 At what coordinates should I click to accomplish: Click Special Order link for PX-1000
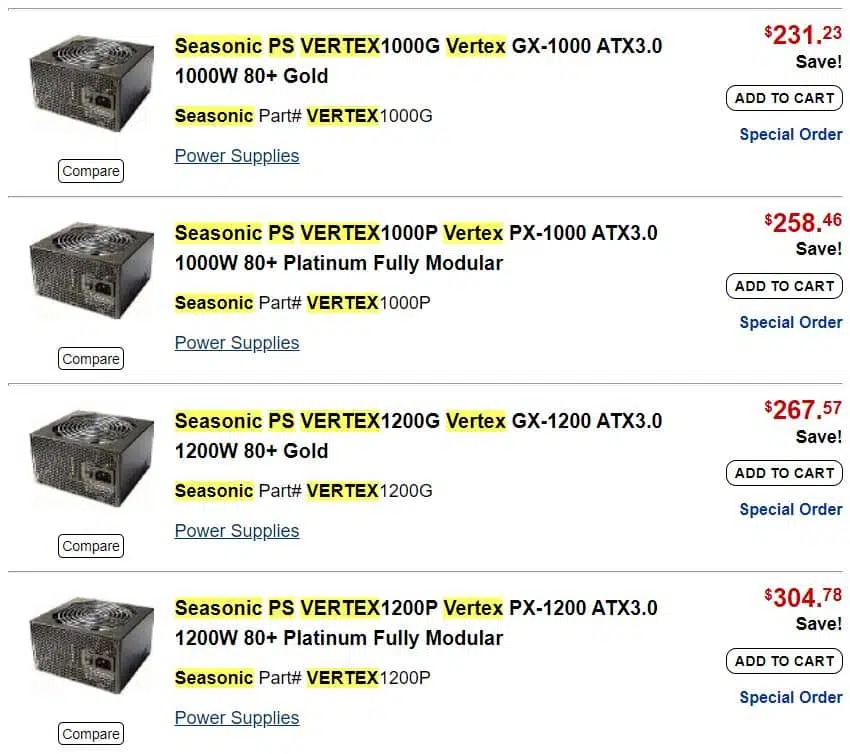pyautogui.click(x=791, y=322)
